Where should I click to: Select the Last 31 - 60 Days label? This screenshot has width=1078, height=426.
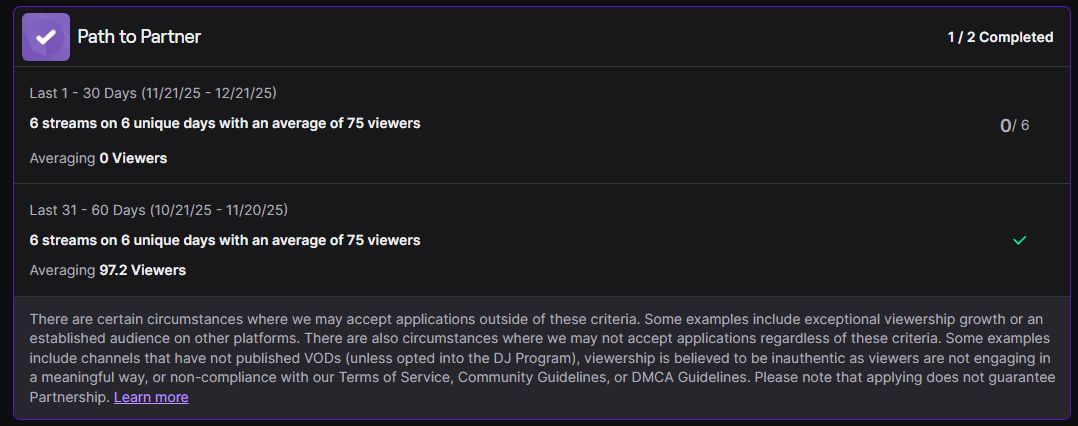(87, 210)
